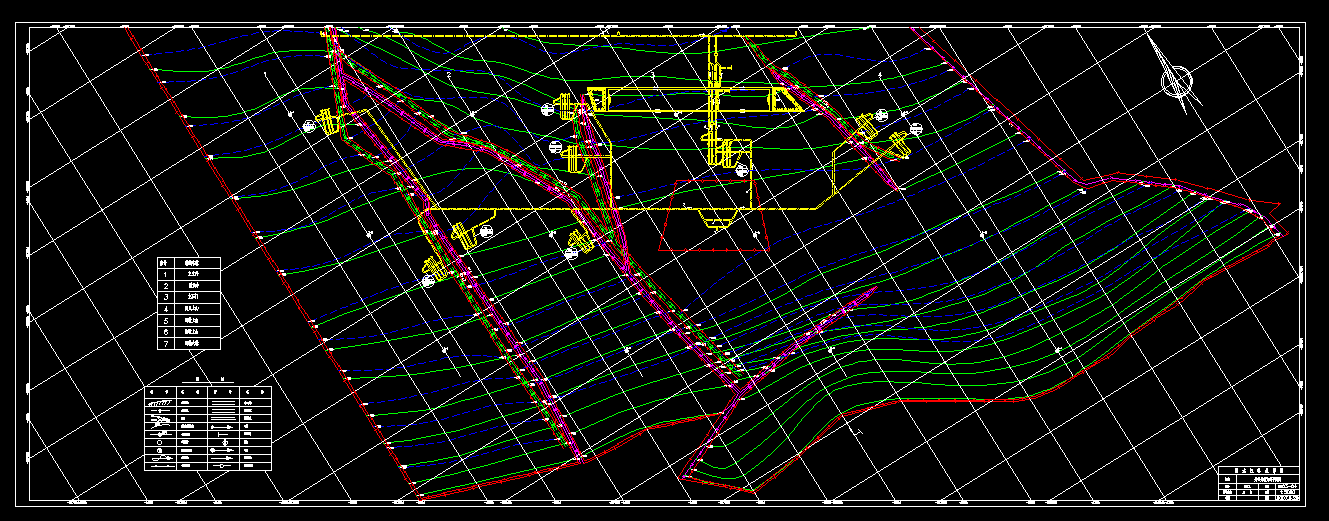Viewport: 1329px width, 521px height.
Task: Click row number 7 in the numbered table
Action: coord(189,344)
